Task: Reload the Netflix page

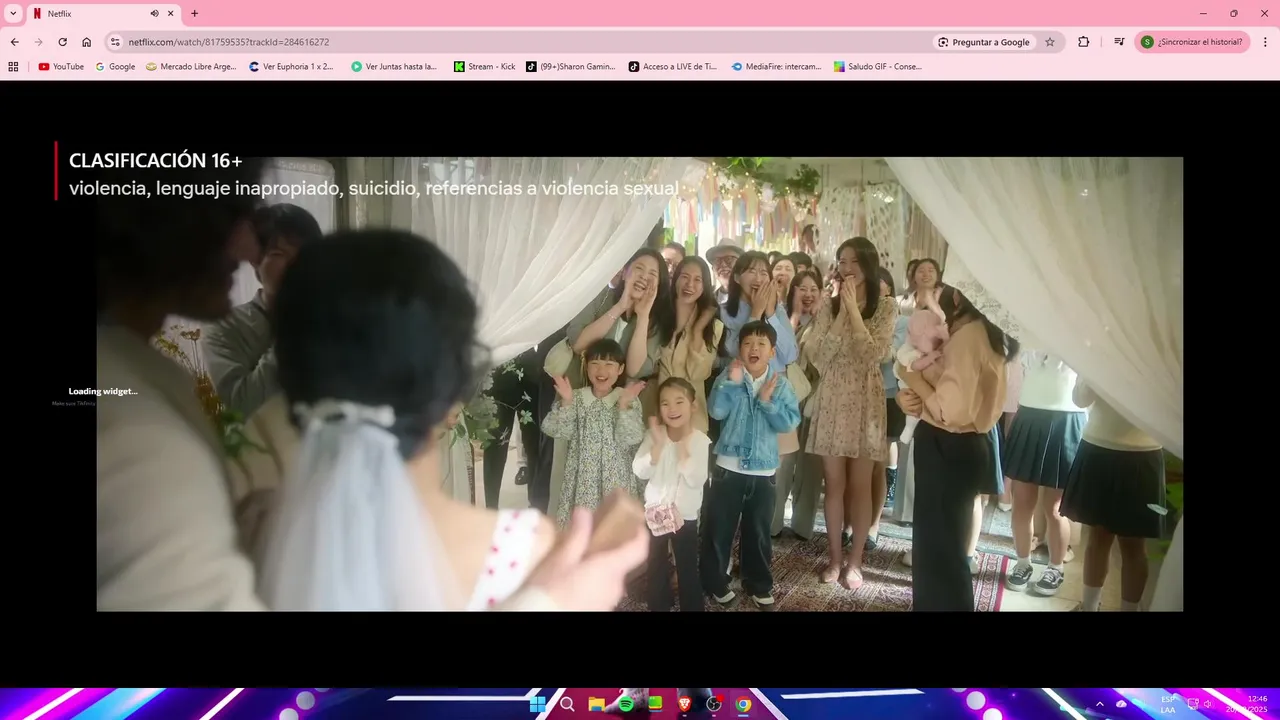Action: click(62, 42)
